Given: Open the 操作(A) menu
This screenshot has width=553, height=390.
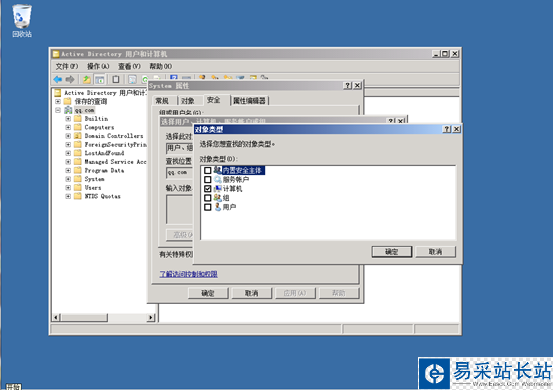Looking at the screenshot, I should 98,66.
